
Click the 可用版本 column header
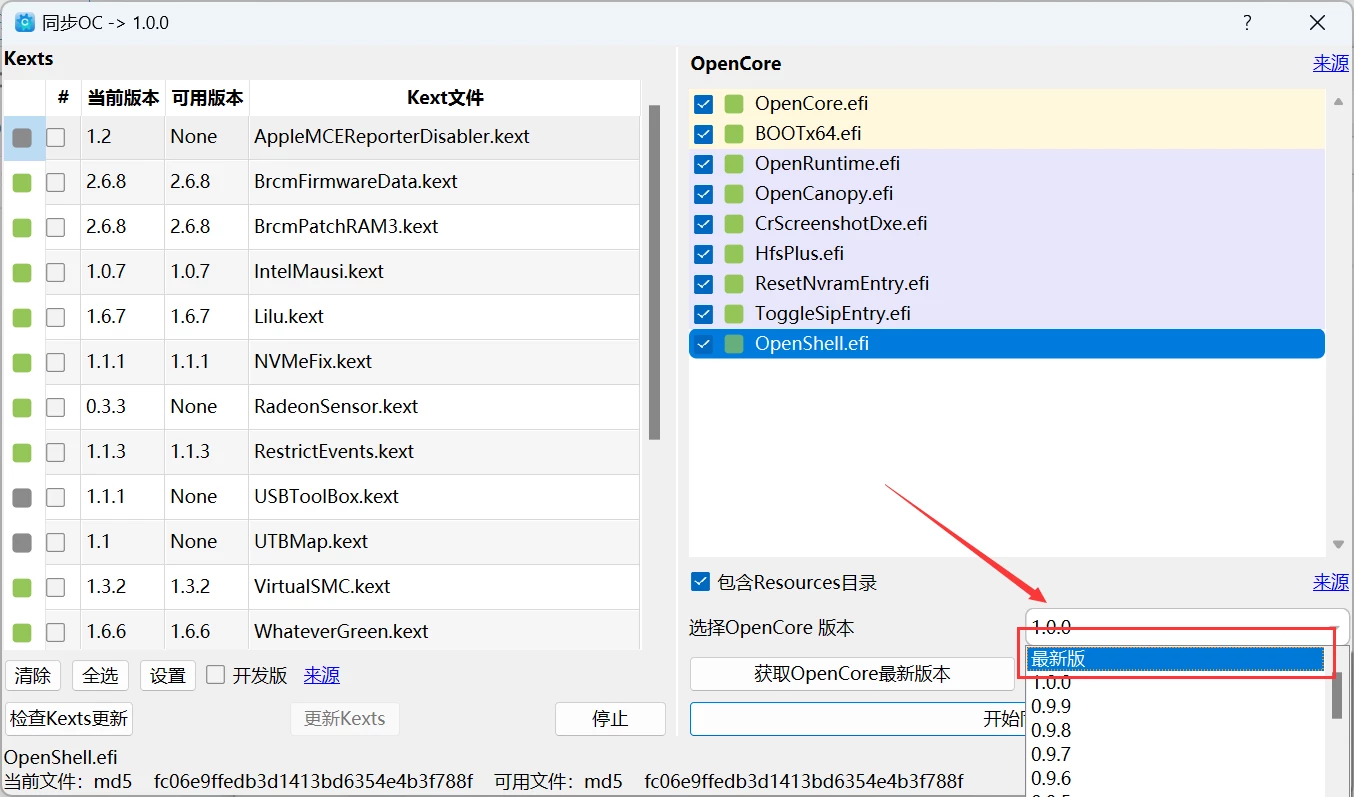pyautogui.click(x=207, y=98)
